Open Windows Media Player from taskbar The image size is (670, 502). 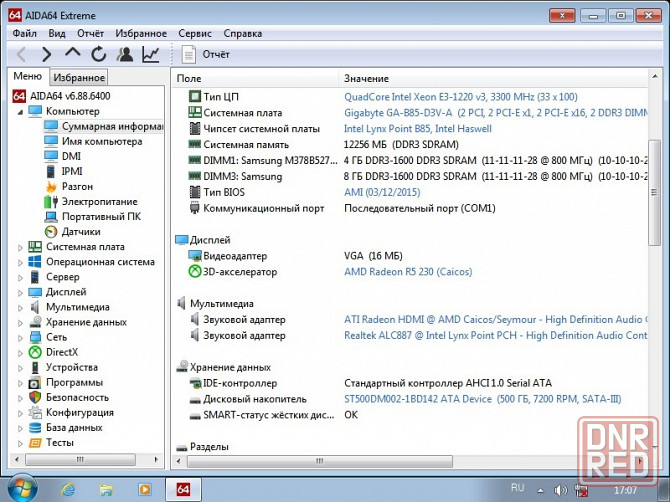coord(144,489)
